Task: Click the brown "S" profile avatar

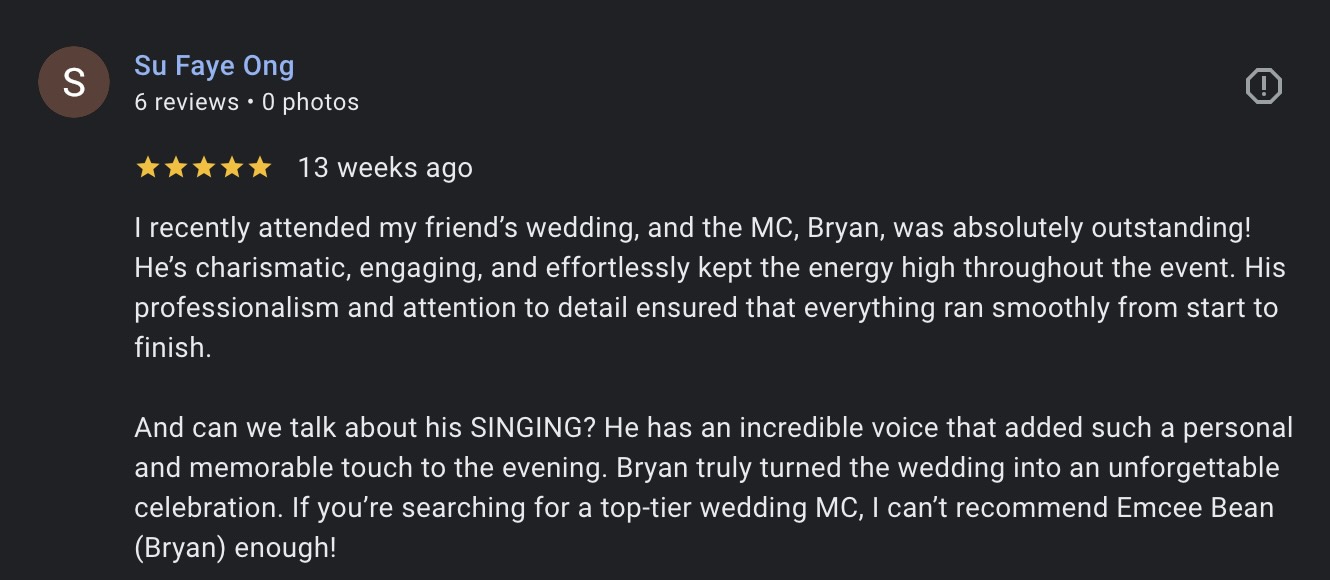Action: (x=73, y=82)
